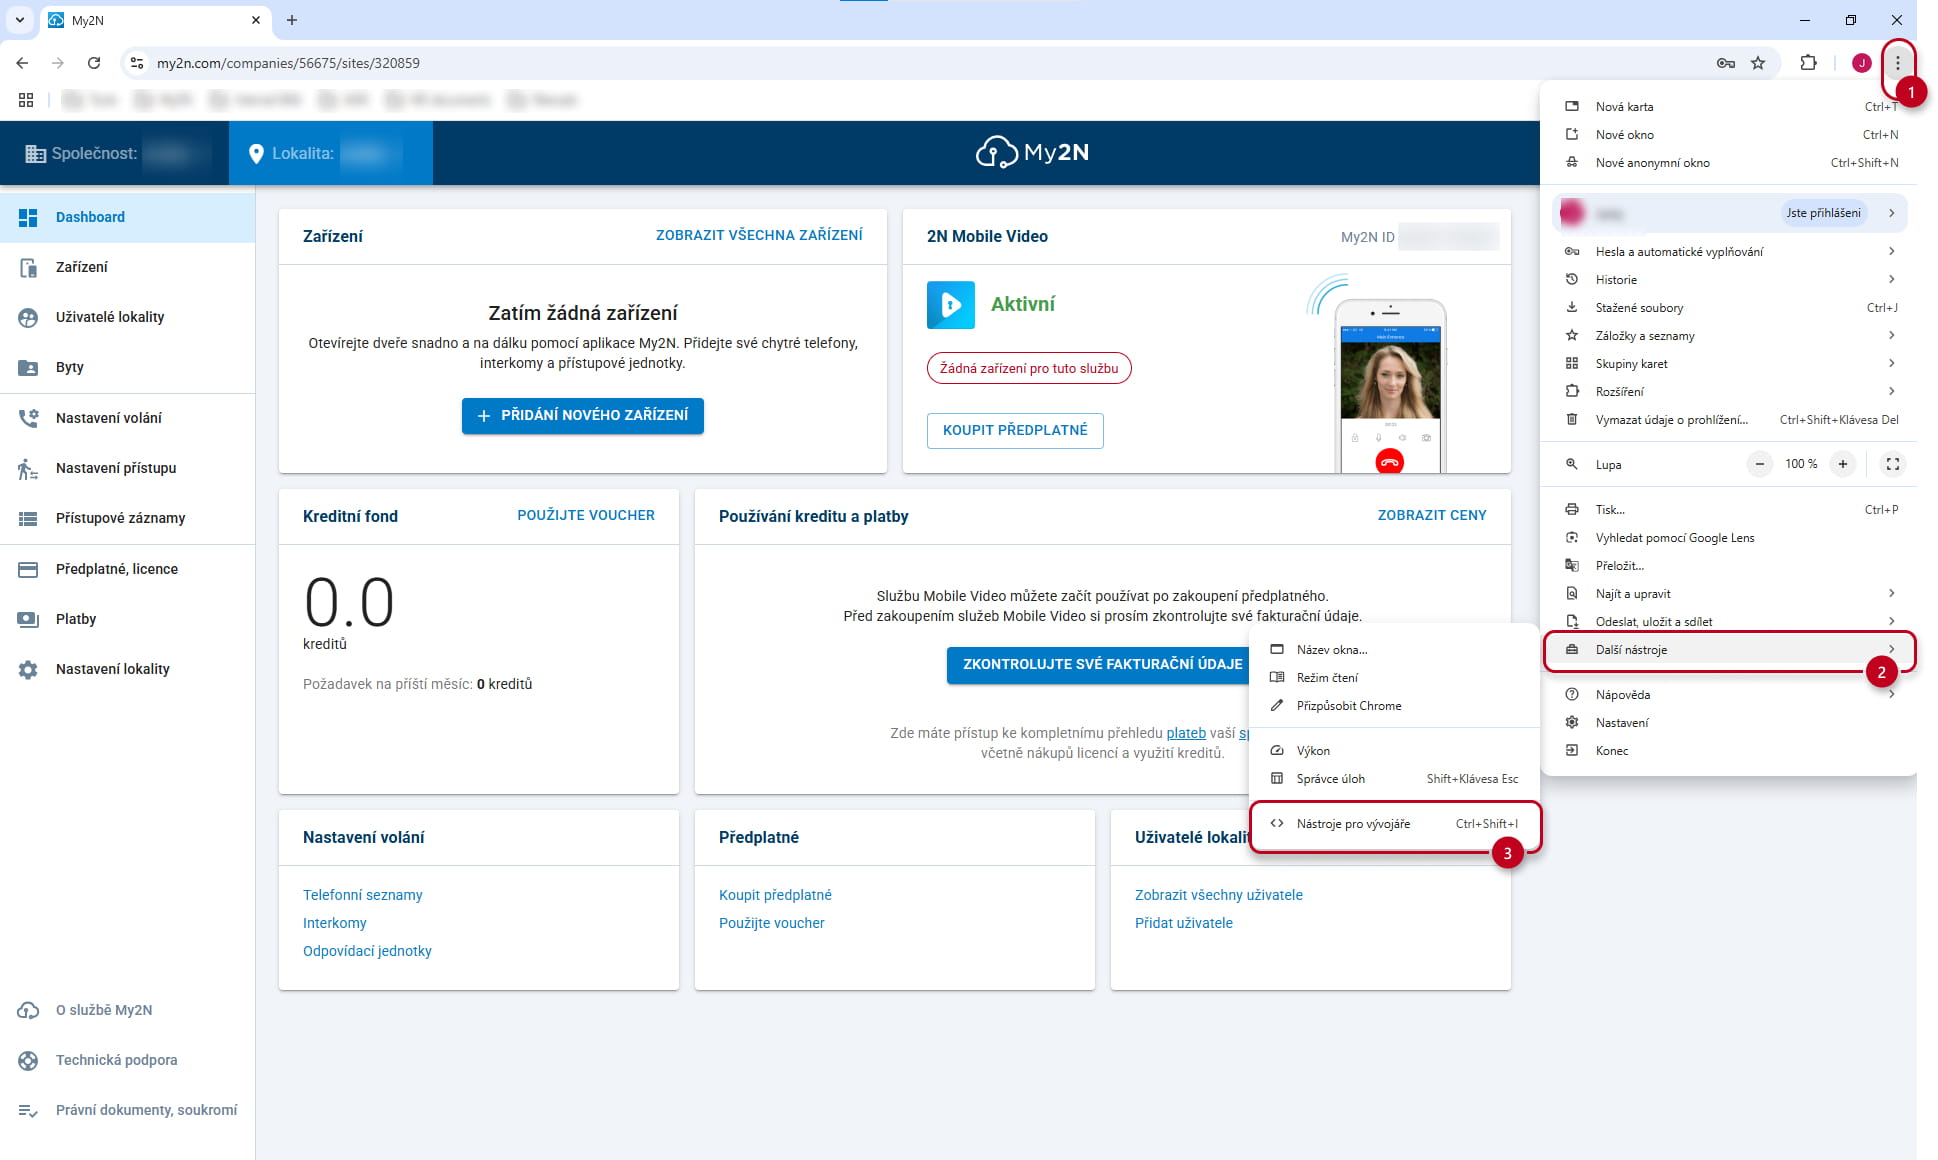Open Nastavení přístupu in the sidebar

click(128, 468)
